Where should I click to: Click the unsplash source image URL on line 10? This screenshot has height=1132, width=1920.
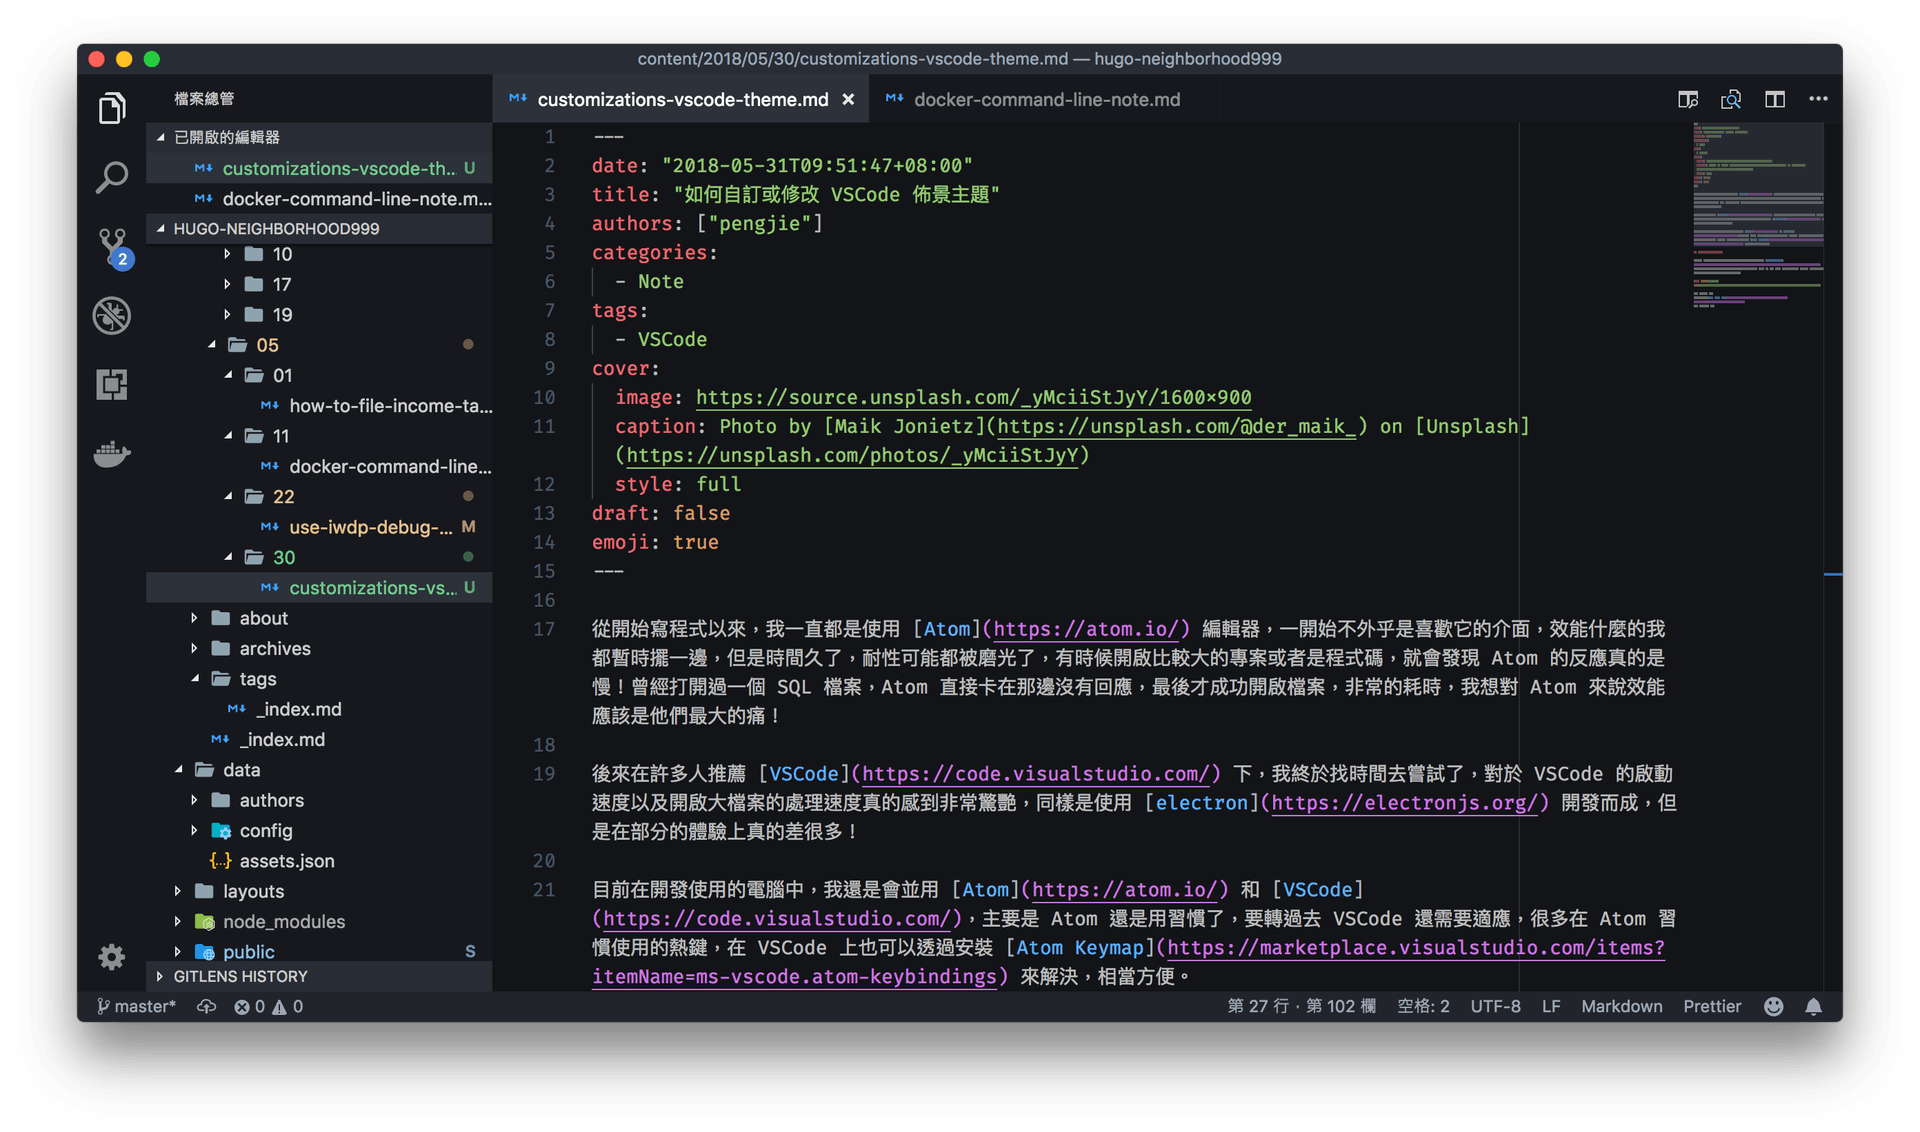pos(973,397)
